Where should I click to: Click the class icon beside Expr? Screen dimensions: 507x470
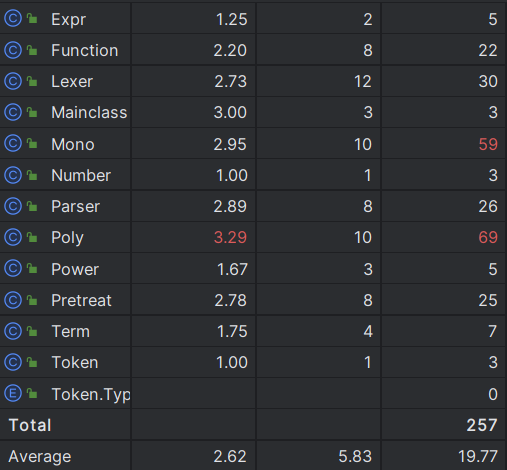click(13, 19)
